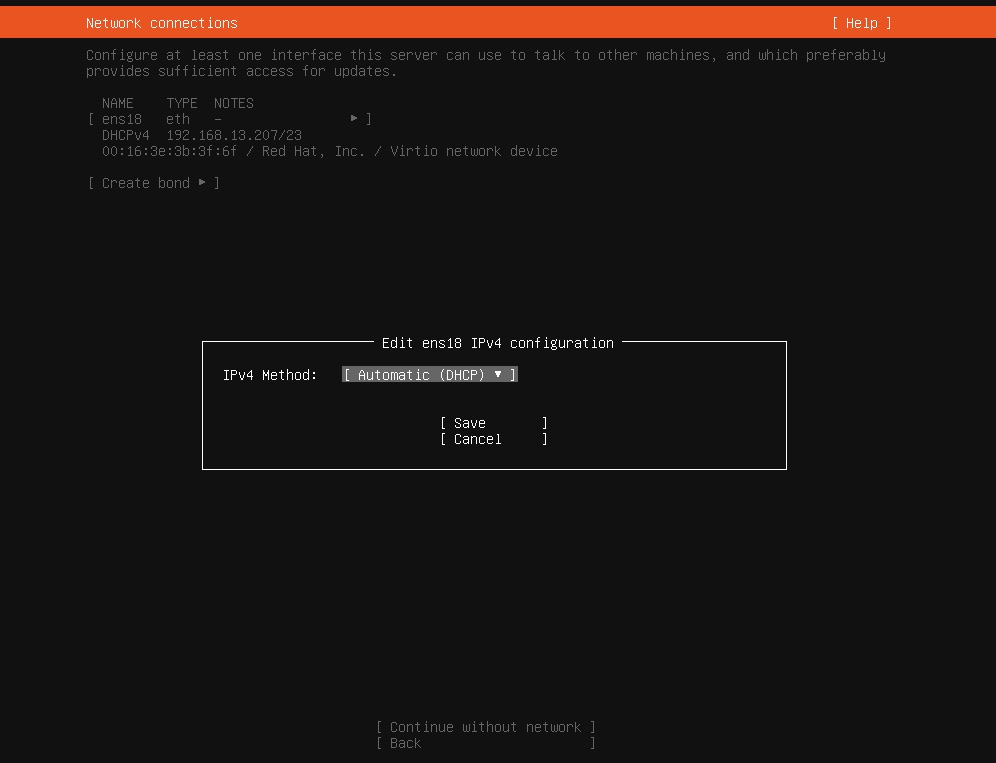
Task: Open the Create bond option
Action: click(x=154, y=183)
